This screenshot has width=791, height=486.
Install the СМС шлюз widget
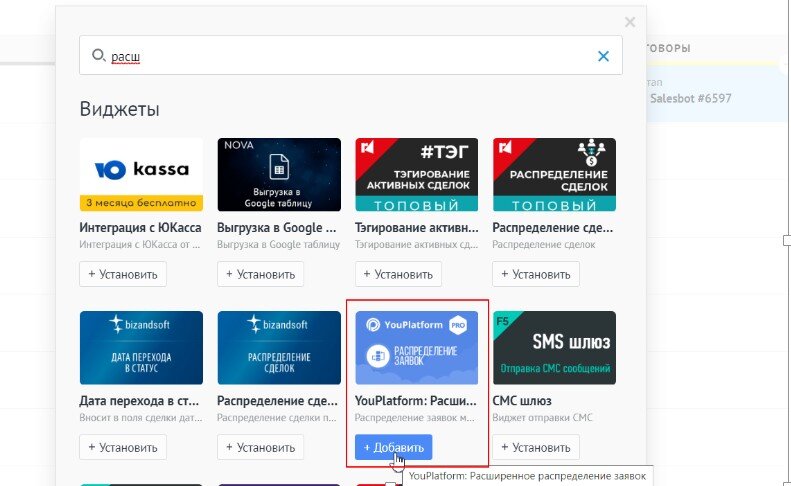point(536,447)
